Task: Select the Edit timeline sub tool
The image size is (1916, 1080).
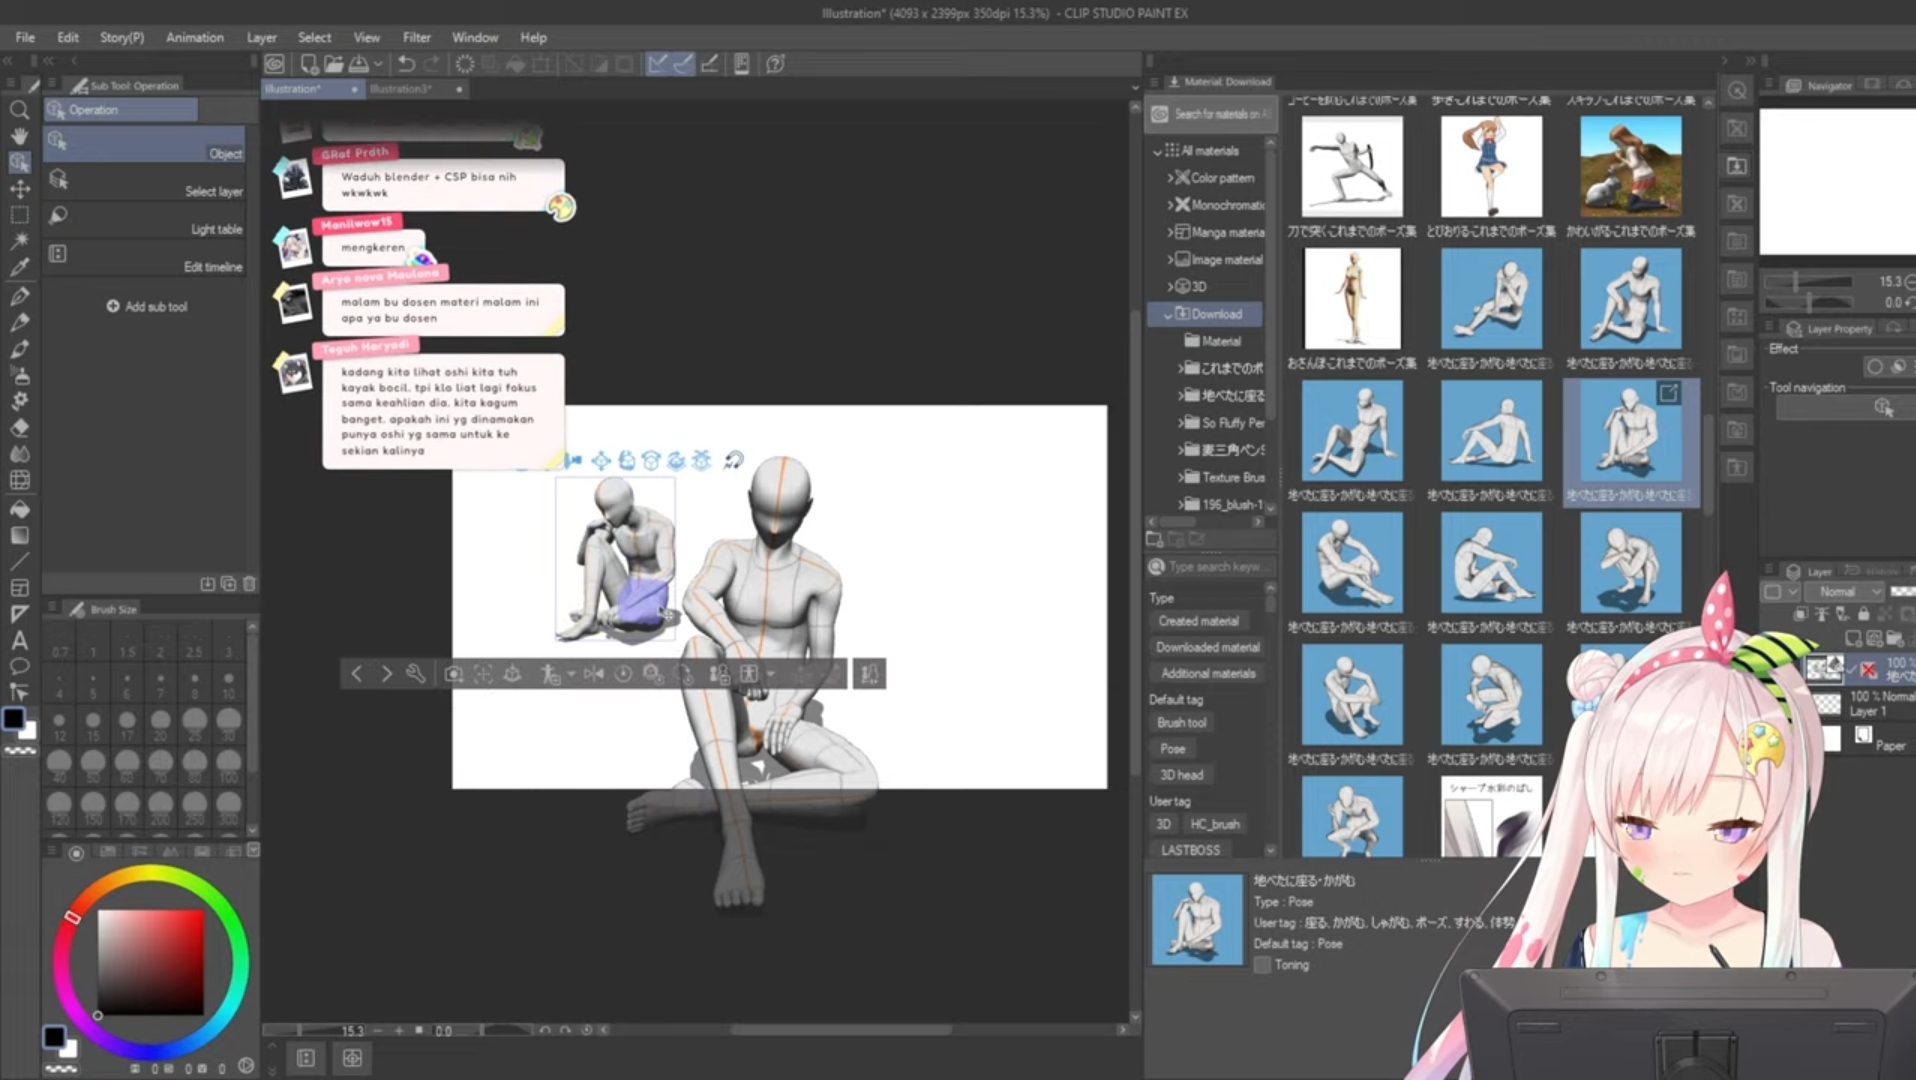Action: (x=145, y=258)
